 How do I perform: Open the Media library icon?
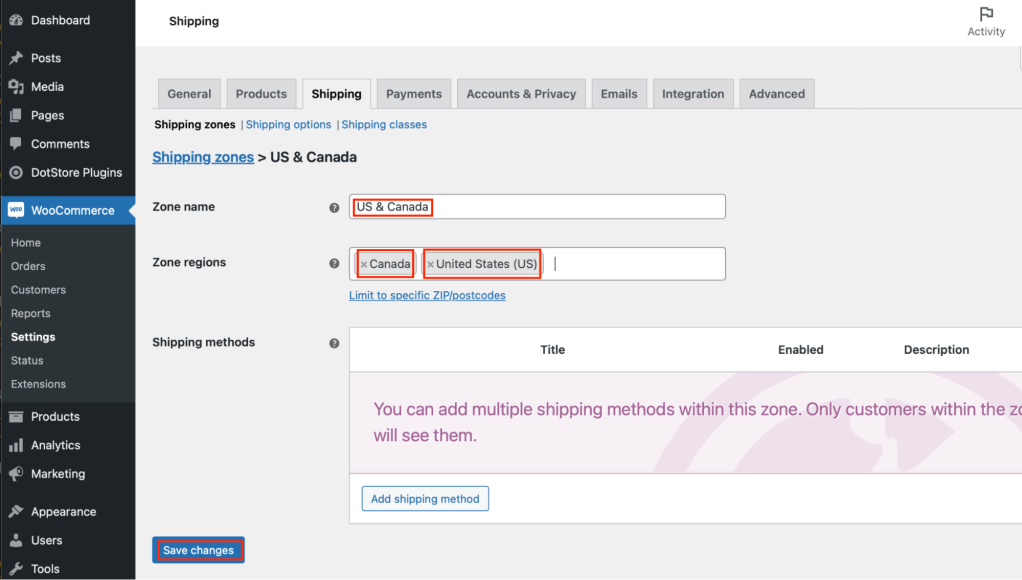pos(17,86)
